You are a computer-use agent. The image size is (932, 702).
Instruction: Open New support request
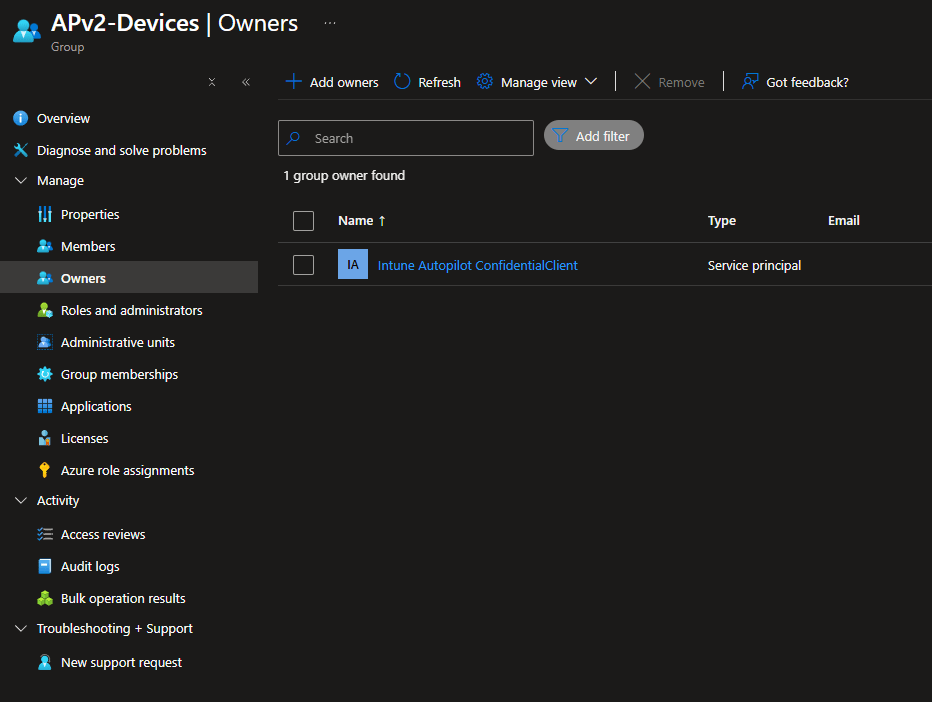point(121,662)
